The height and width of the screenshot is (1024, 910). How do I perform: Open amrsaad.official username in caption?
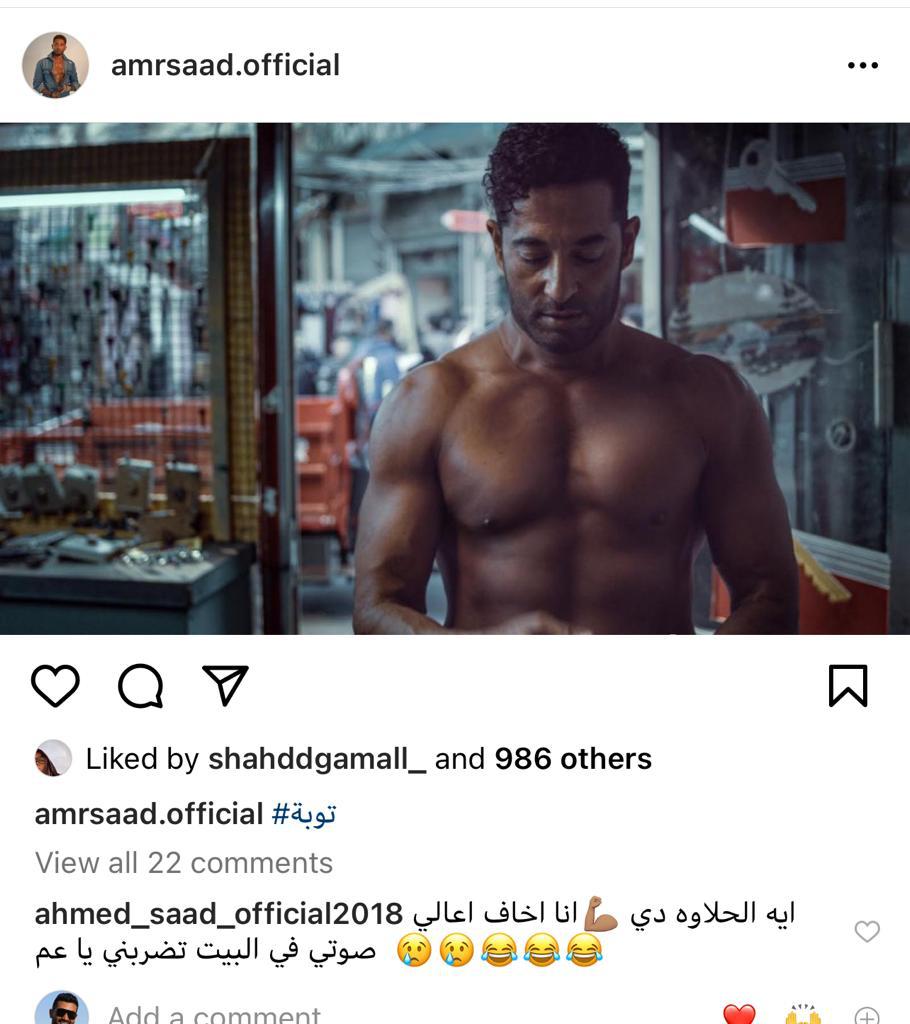coord(149,814)
